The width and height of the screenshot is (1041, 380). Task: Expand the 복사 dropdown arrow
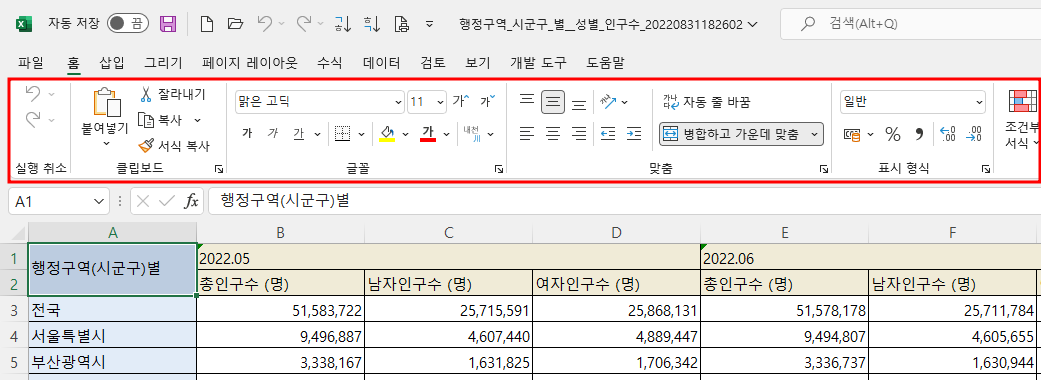click(197, 120)
